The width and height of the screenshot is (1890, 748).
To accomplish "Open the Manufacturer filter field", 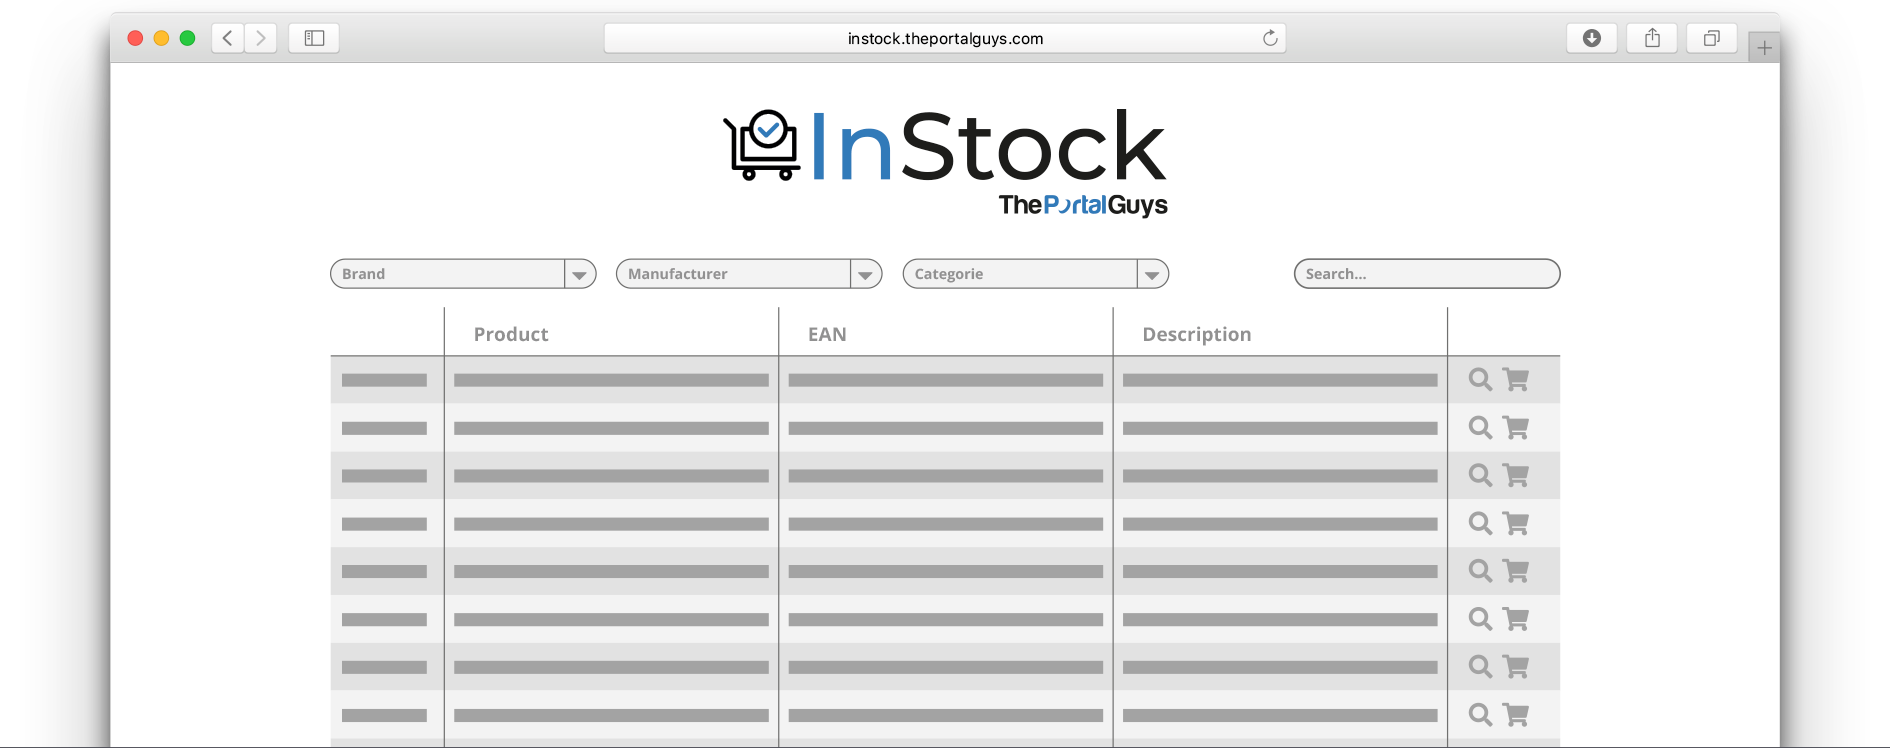I will (749, 274).
